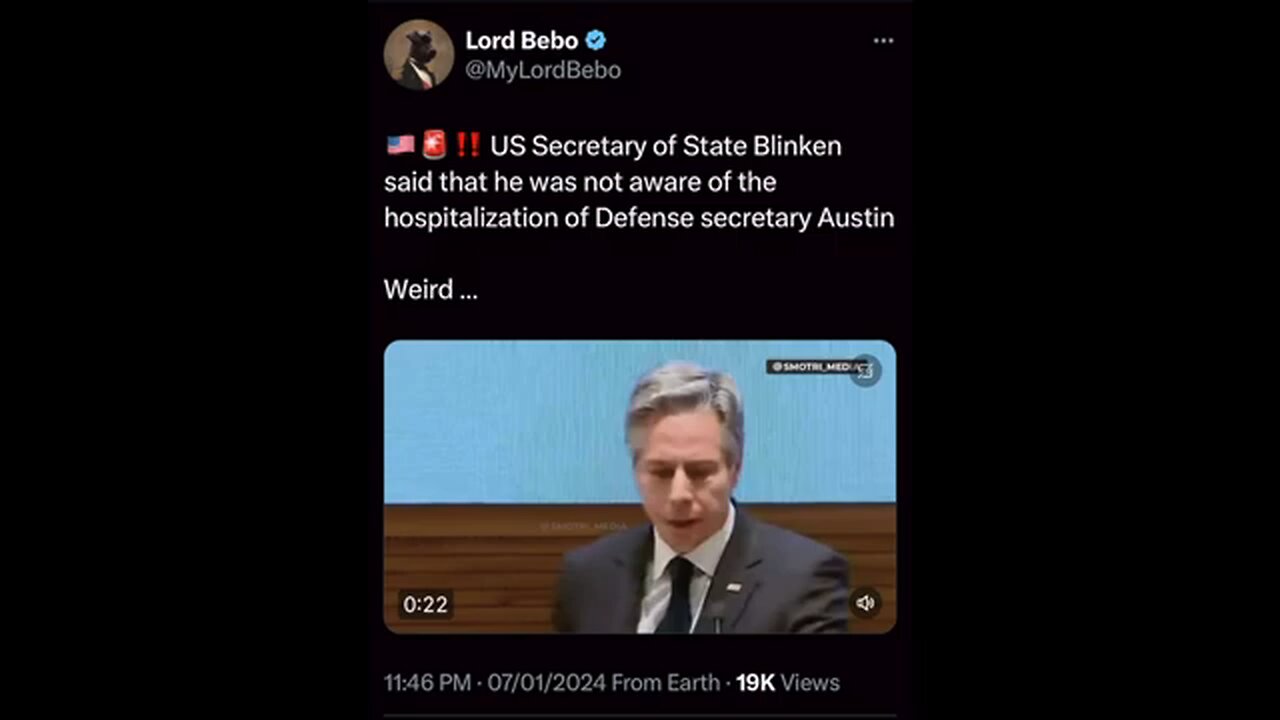
Task: Click the US flag emoji
Action: (400, 146)
